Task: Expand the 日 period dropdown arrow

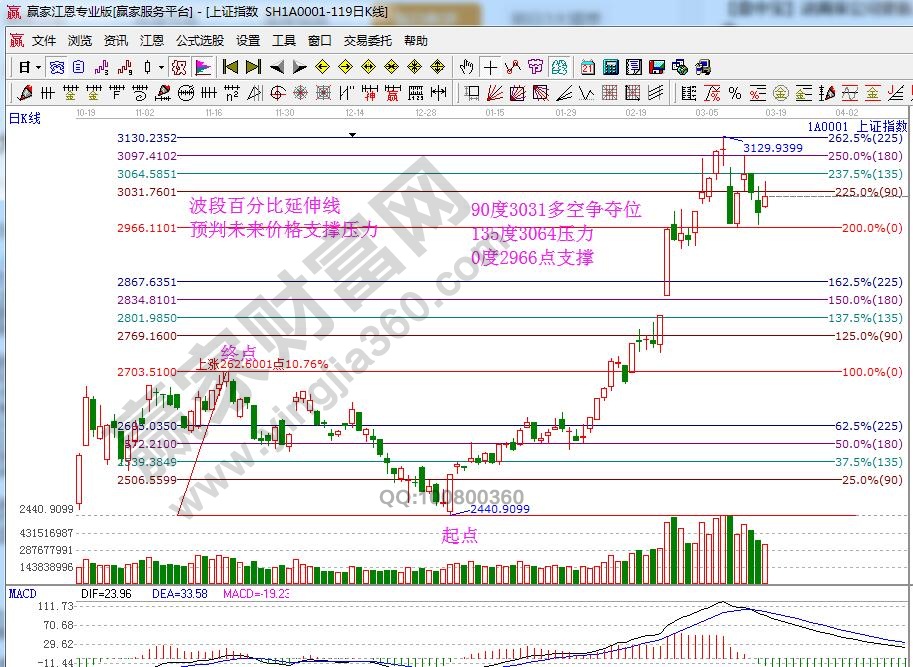Action: pos(38,67)
